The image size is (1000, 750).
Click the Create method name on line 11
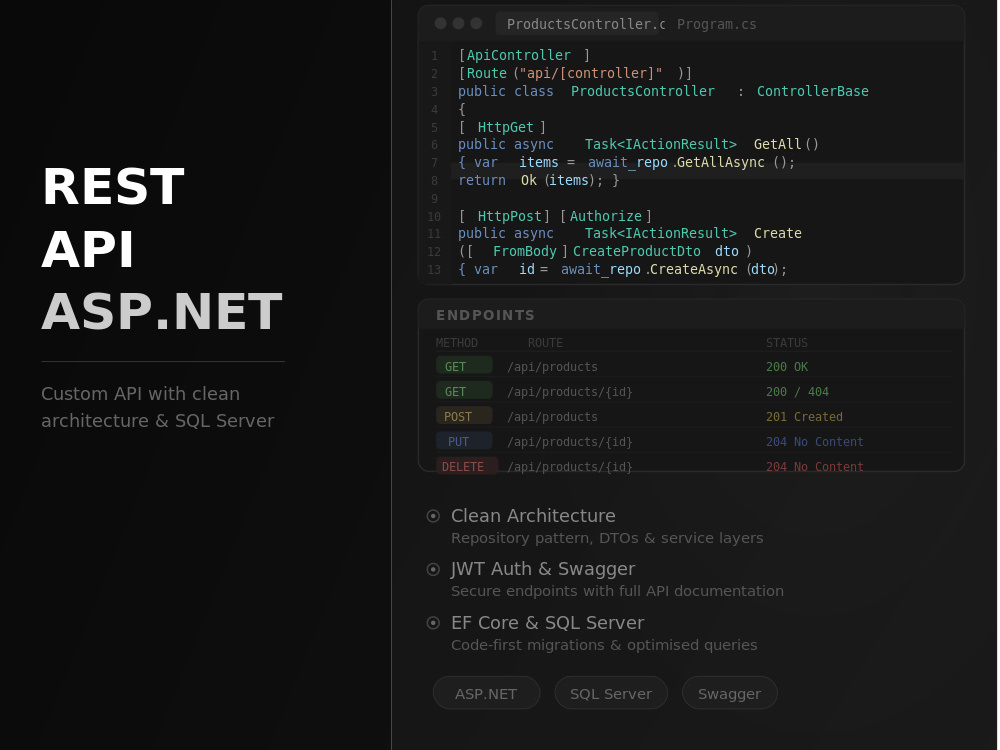point(777,233)
